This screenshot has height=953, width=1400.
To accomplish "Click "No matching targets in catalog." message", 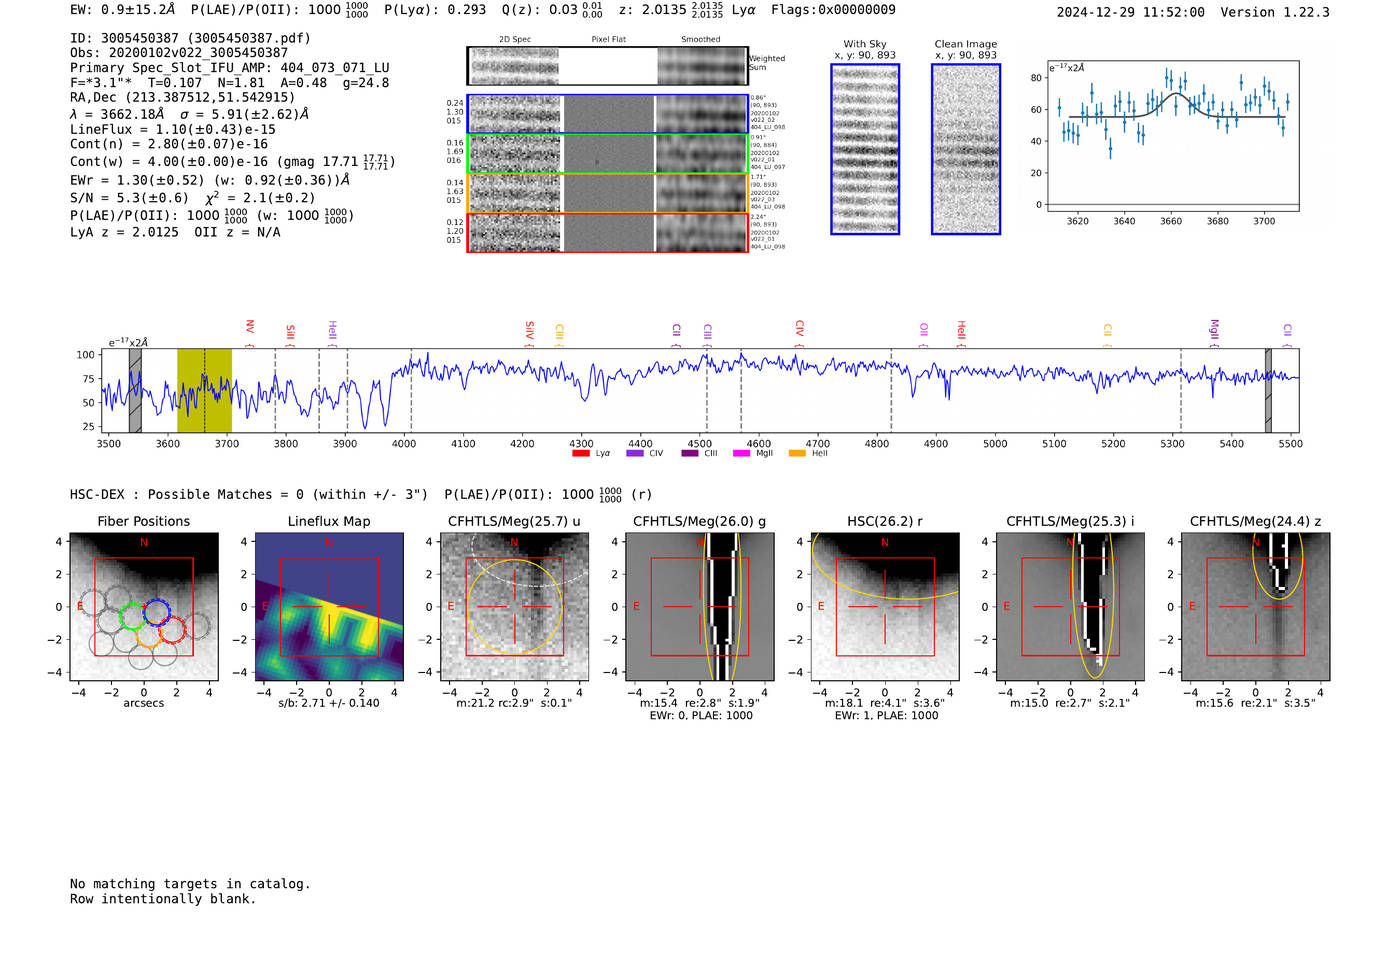I will tap(190, 884).
